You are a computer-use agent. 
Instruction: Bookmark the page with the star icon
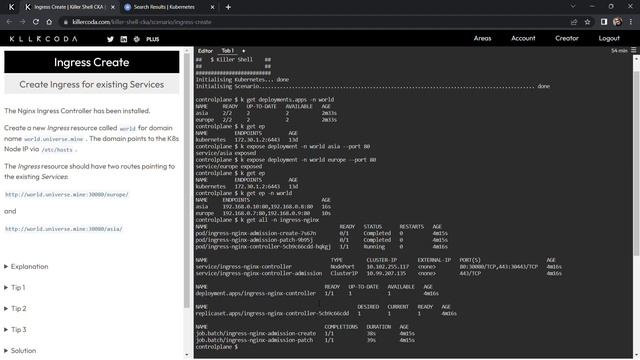coord(587,22)
